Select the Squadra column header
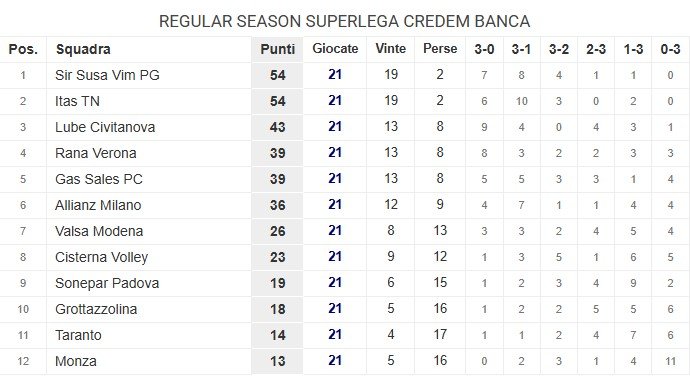The image size is (690, 380). click(x=83, y=49)
